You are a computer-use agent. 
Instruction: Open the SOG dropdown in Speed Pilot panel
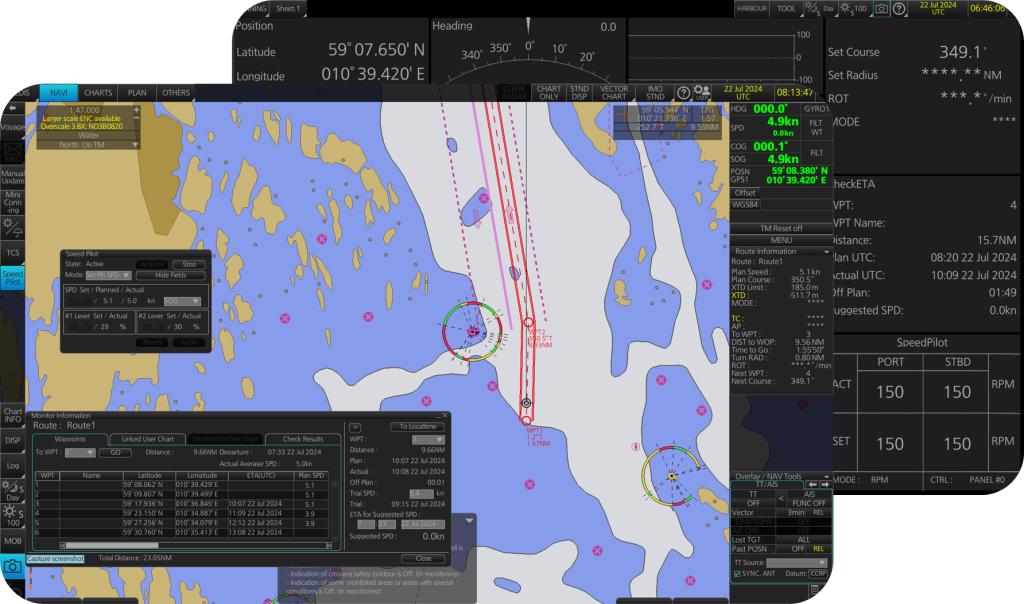[182, 301]
